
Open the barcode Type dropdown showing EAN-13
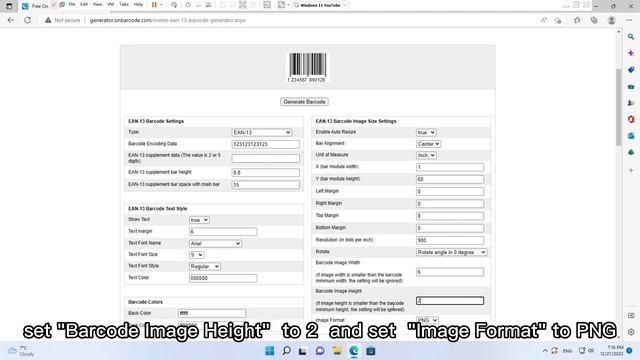click(262, 133)
